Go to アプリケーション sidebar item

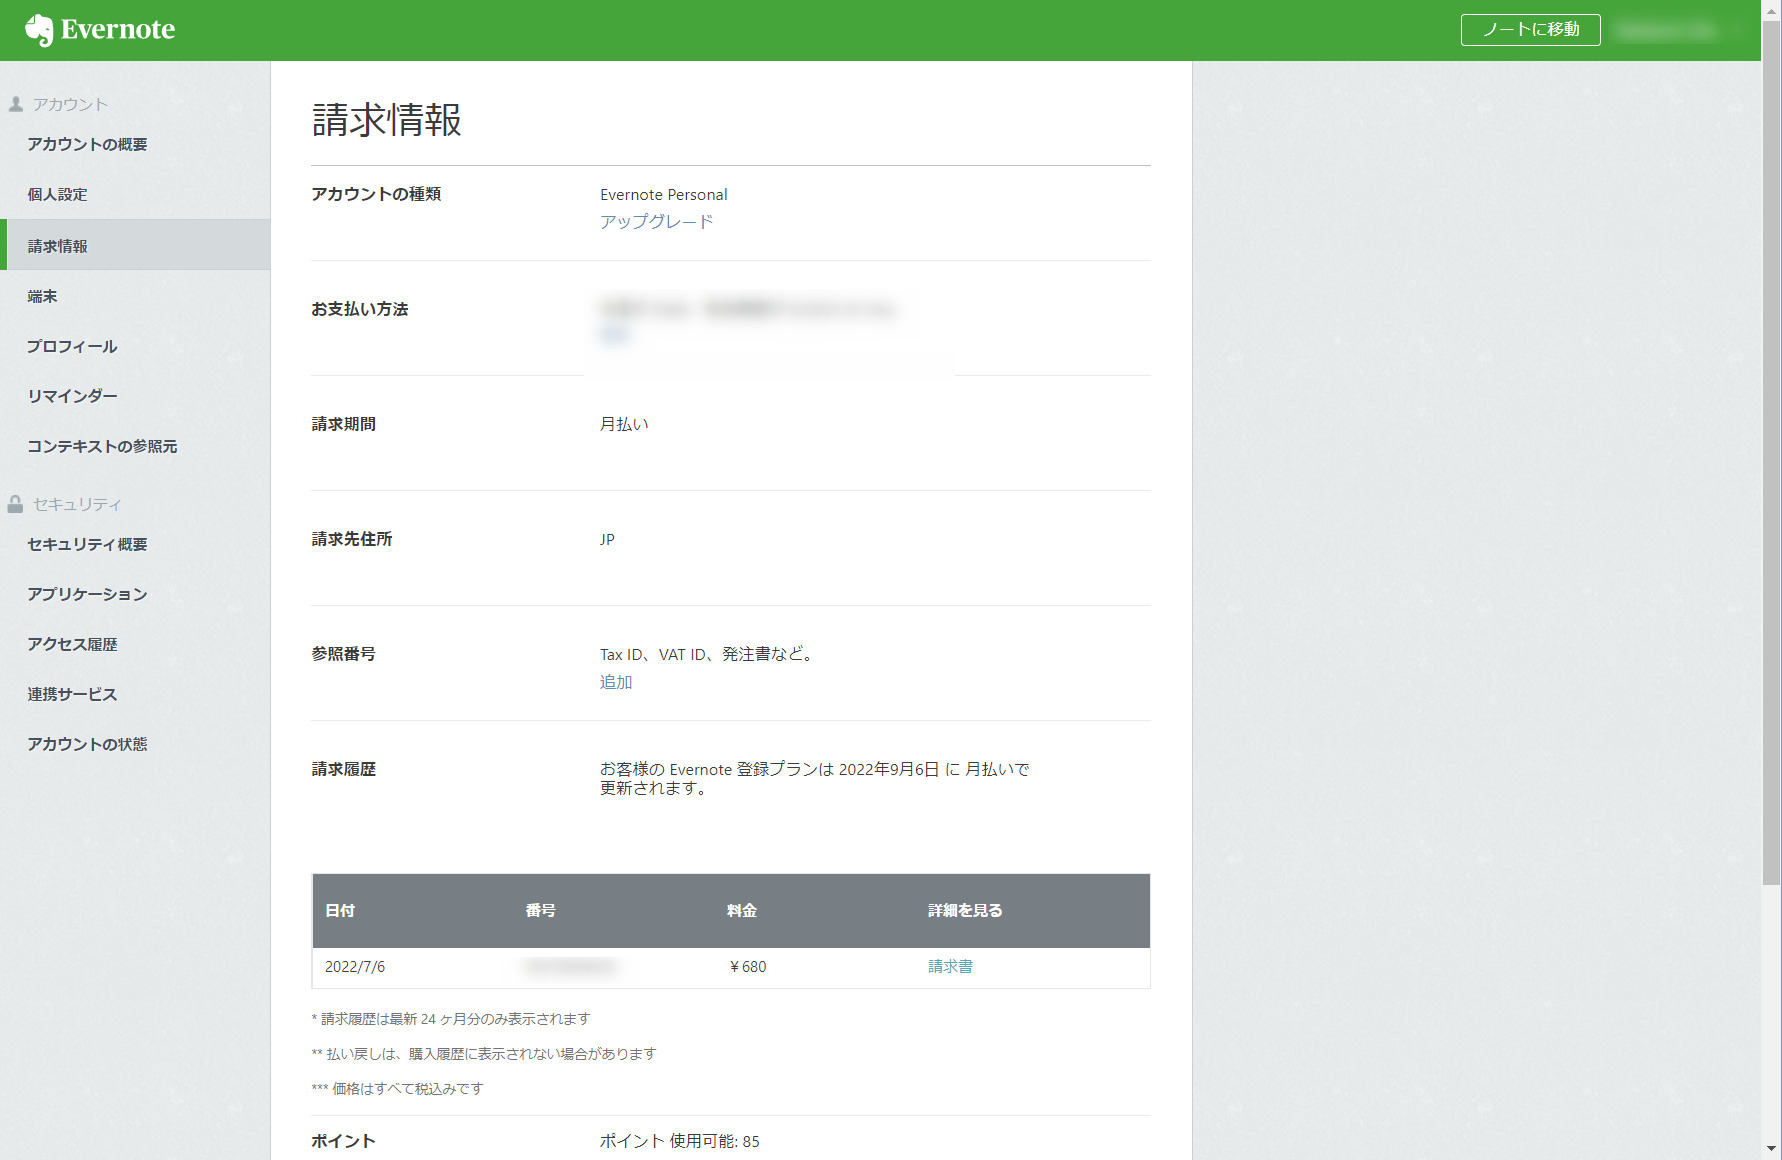coord(87,594)
